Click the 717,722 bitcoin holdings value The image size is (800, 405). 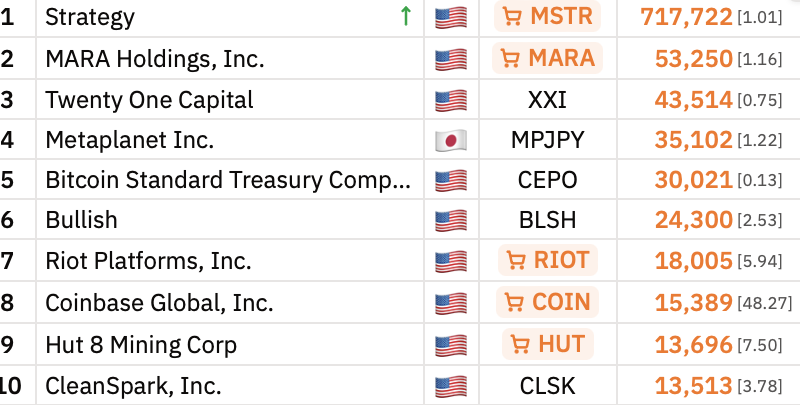pyautogui.click(x=689, y=17)
